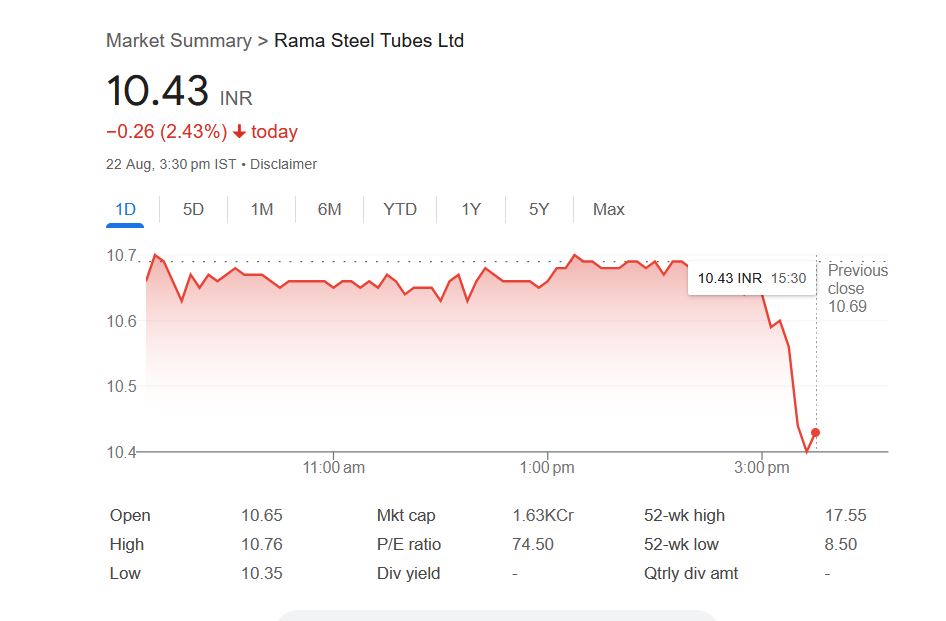
Task: Click the P/E ratio value 74.50
Action: [x=533, y=545]
